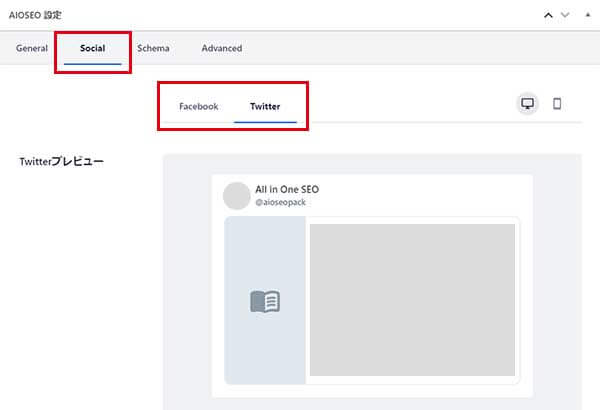The height and width of the screenshot is (410, 600).
Task: Select the Twitter sub-tab
Action: 265,106
